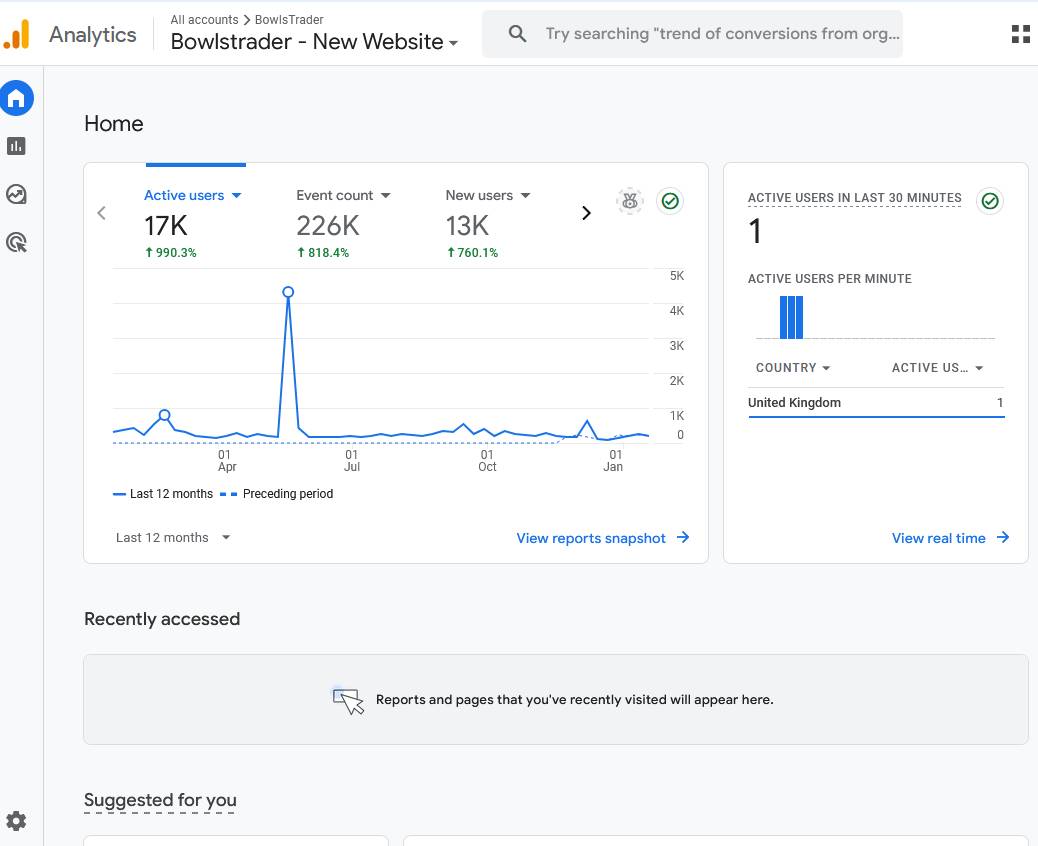
Task: Open the Advertising cursor-target icon in sidebar
Action: (x=17, y=242)
